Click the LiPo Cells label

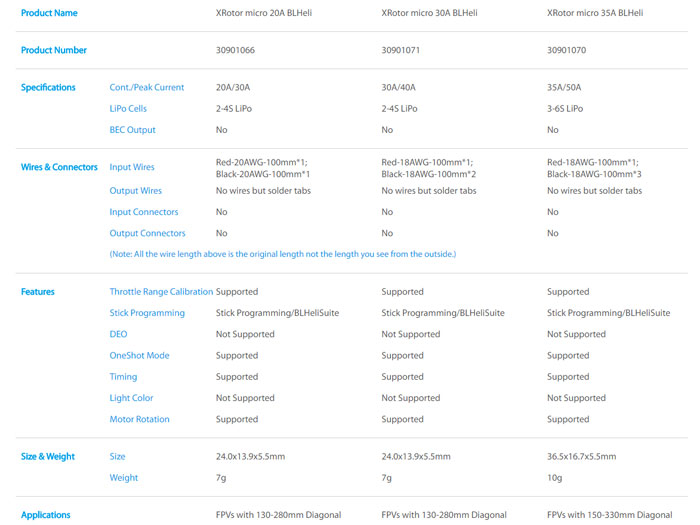128,108
